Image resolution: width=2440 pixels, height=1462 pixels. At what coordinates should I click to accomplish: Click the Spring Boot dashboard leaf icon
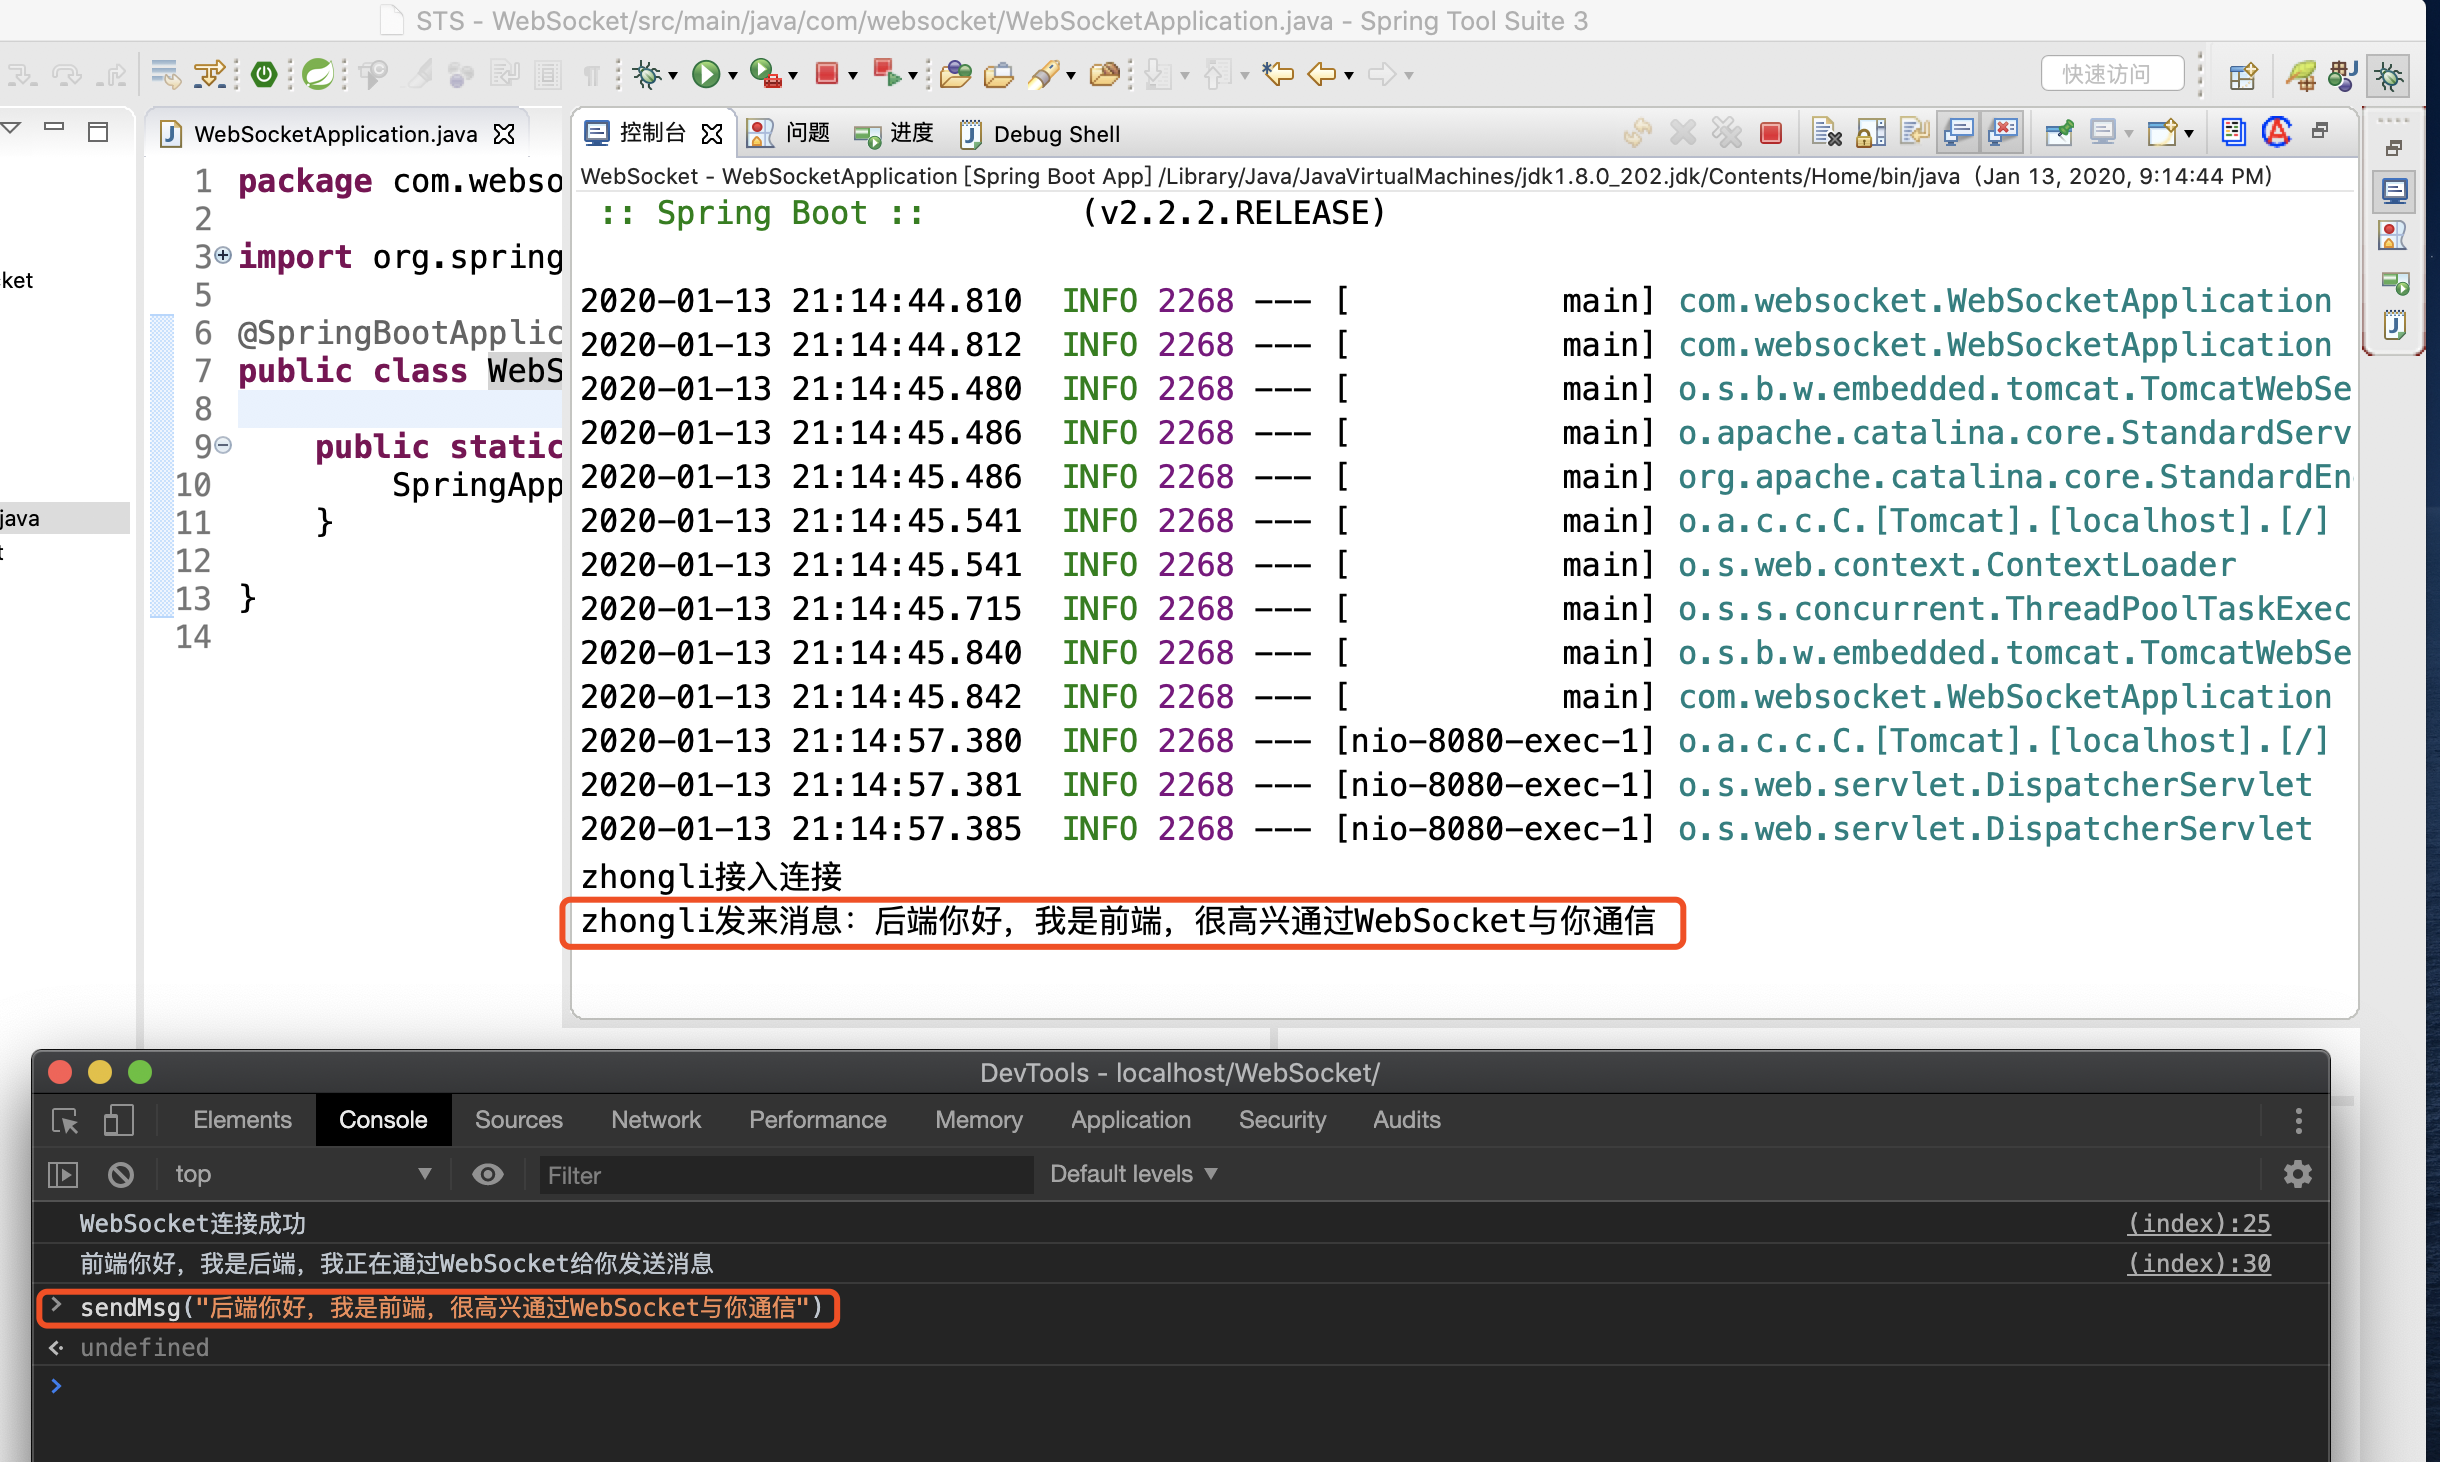318,74
